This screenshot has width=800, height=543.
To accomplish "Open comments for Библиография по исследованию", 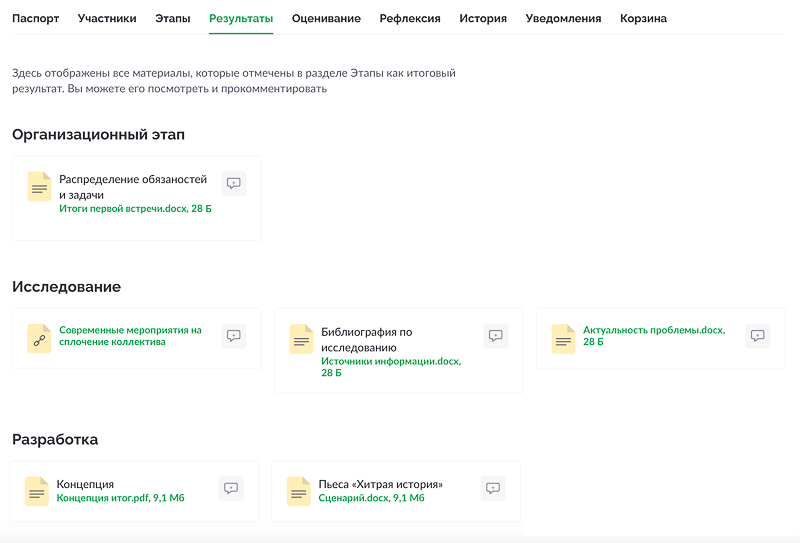I will (495, 336).
